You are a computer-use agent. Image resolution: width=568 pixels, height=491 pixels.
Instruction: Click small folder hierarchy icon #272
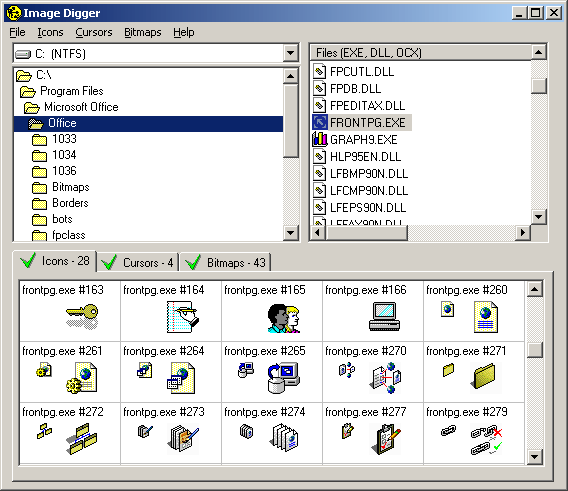click(44, 431)
